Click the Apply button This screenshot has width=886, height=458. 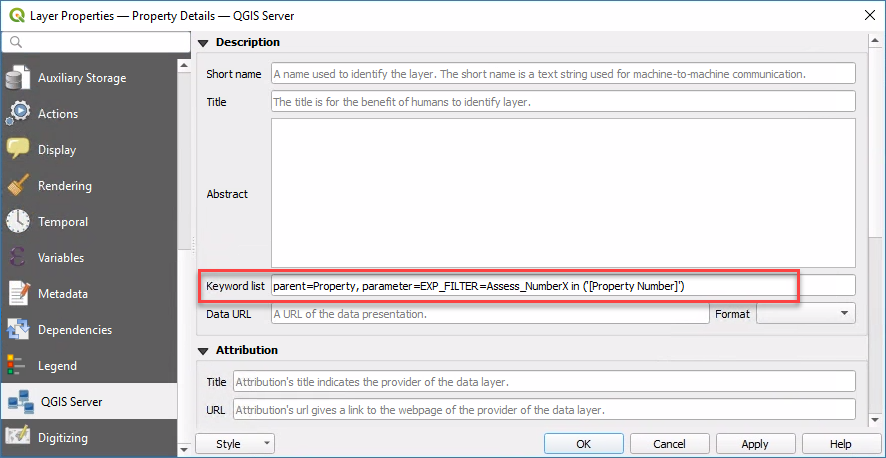[755, 444]
